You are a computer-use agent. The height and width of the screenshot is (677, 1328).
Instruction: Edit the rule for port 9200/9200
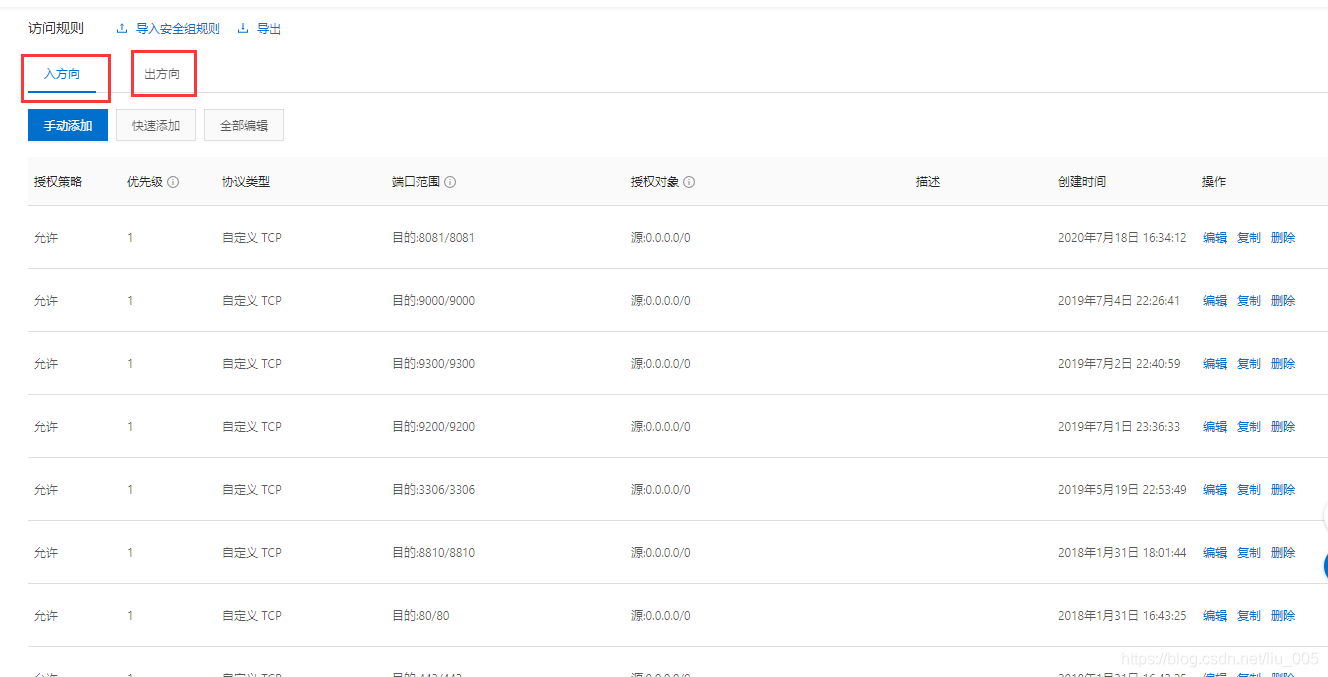[x=1215, y=427]
